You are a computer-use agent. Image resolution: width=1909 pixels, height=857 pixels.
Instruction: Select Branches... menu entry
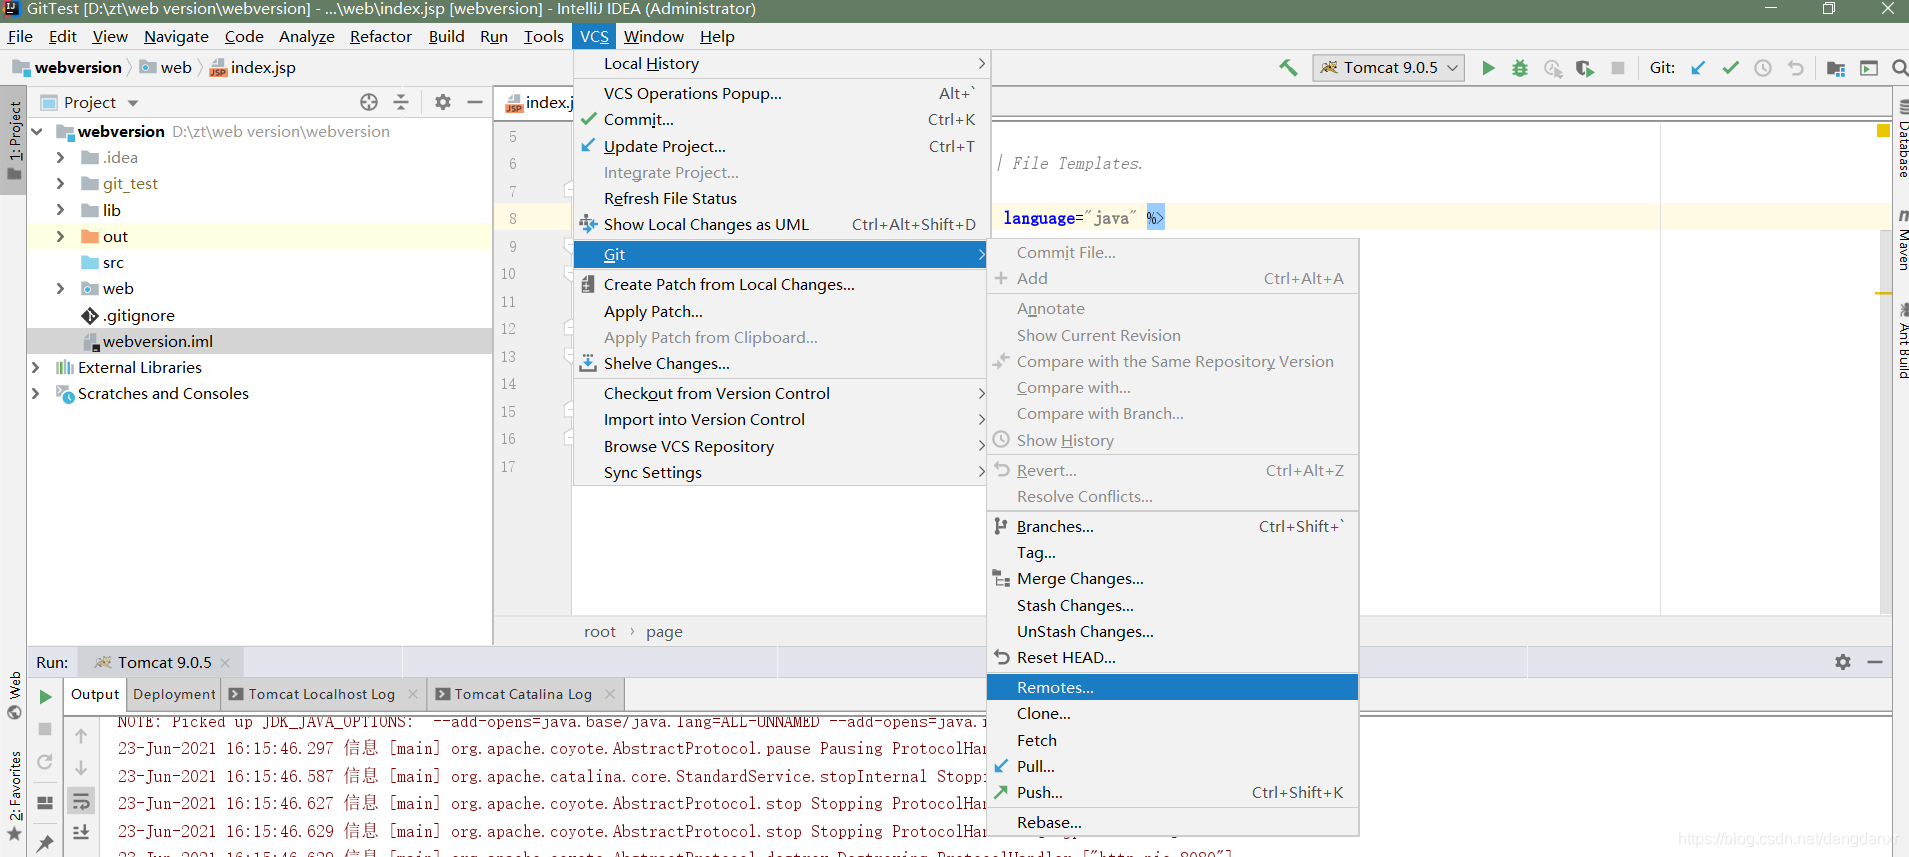point(1172,526)
